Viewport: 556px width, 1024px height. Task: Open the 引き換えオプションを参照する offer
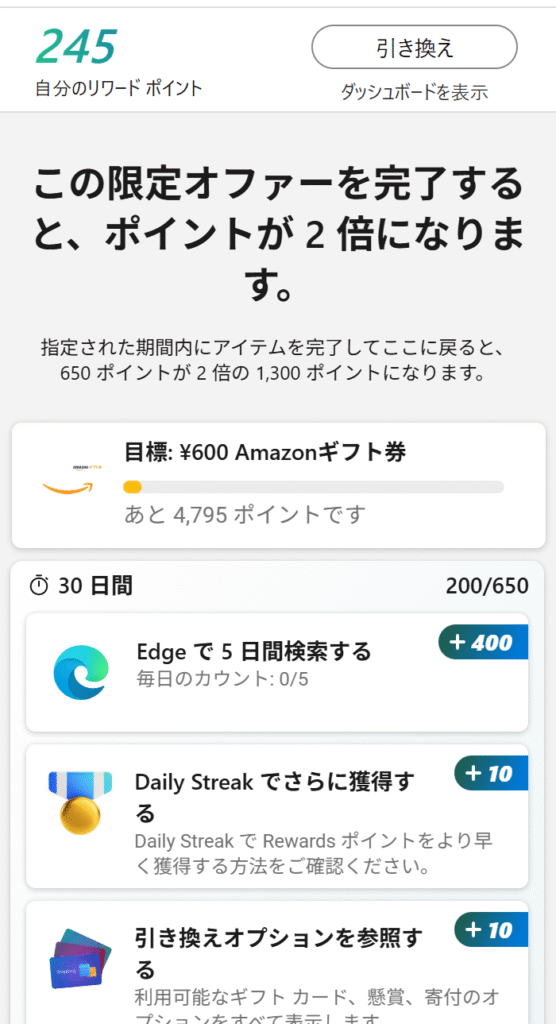277,963
